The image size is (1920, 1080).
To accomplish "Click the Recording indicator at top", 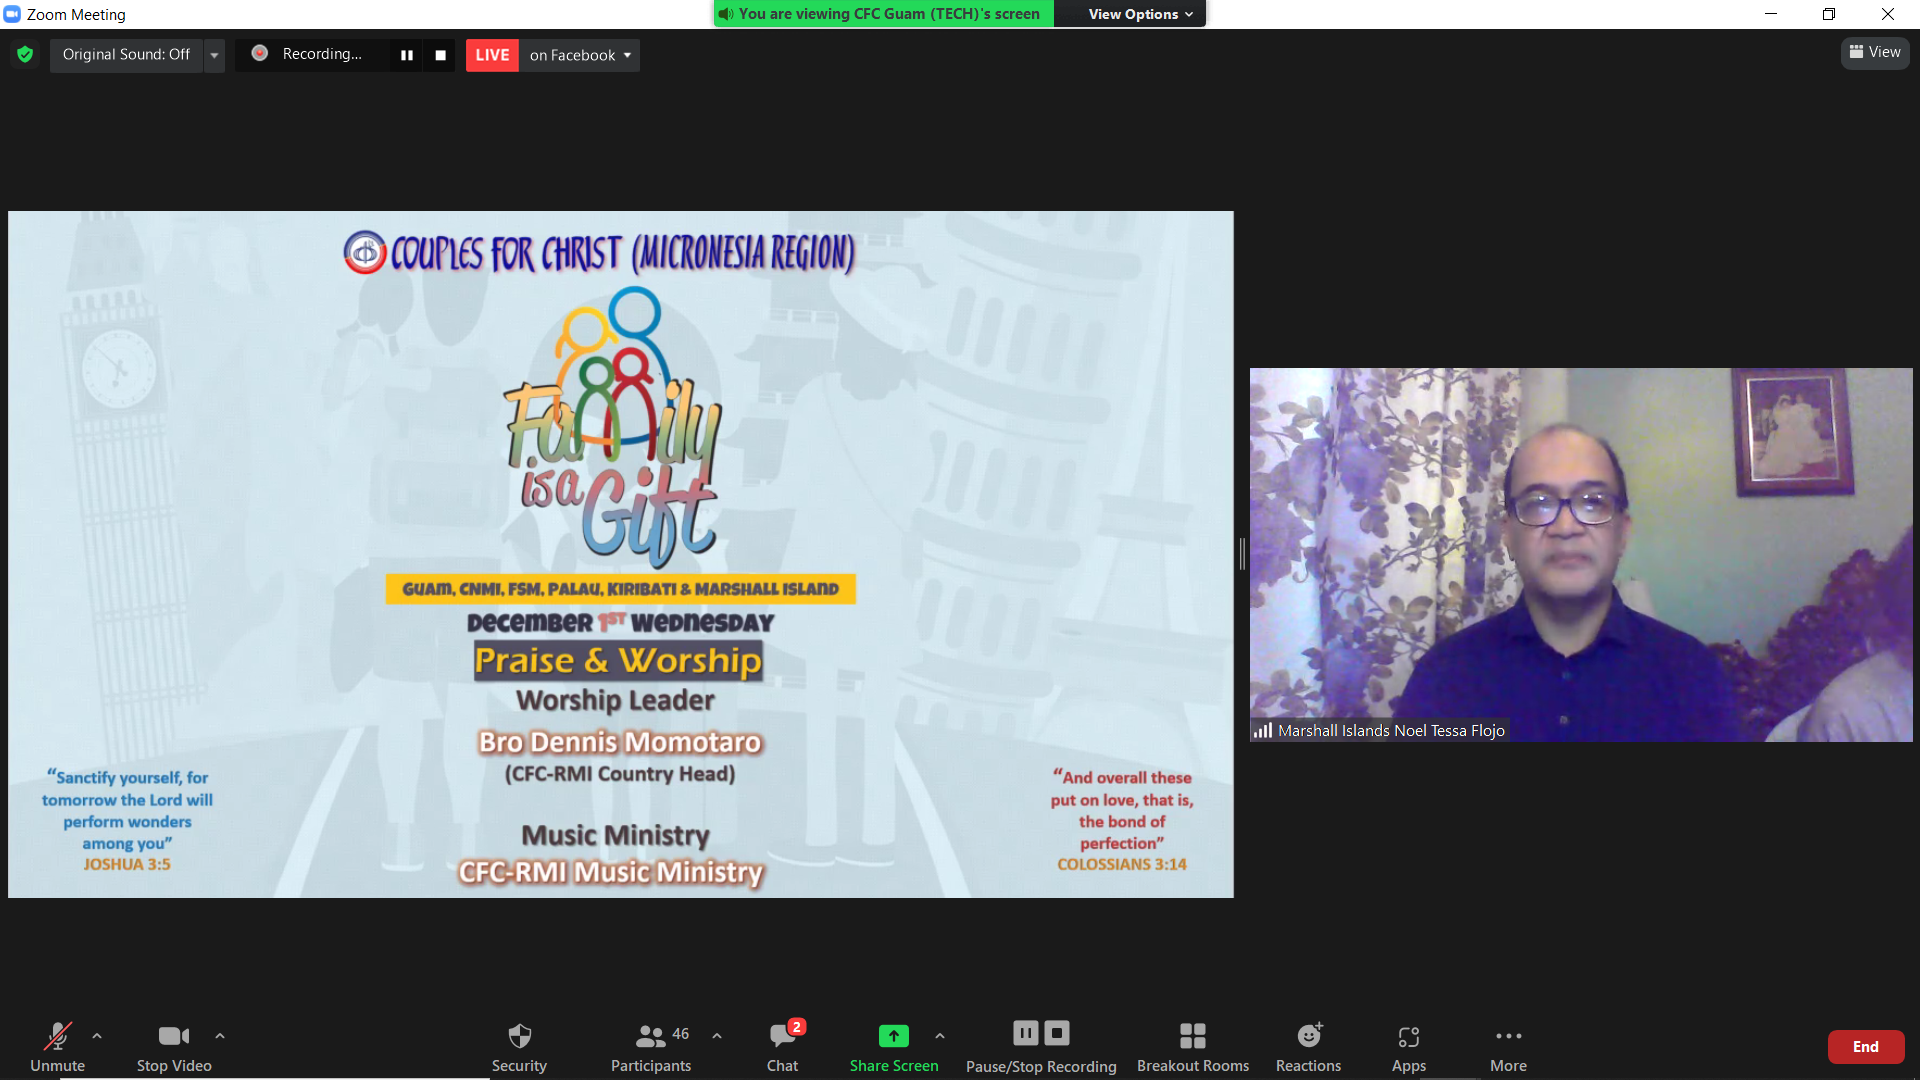I will click(309, 54).
